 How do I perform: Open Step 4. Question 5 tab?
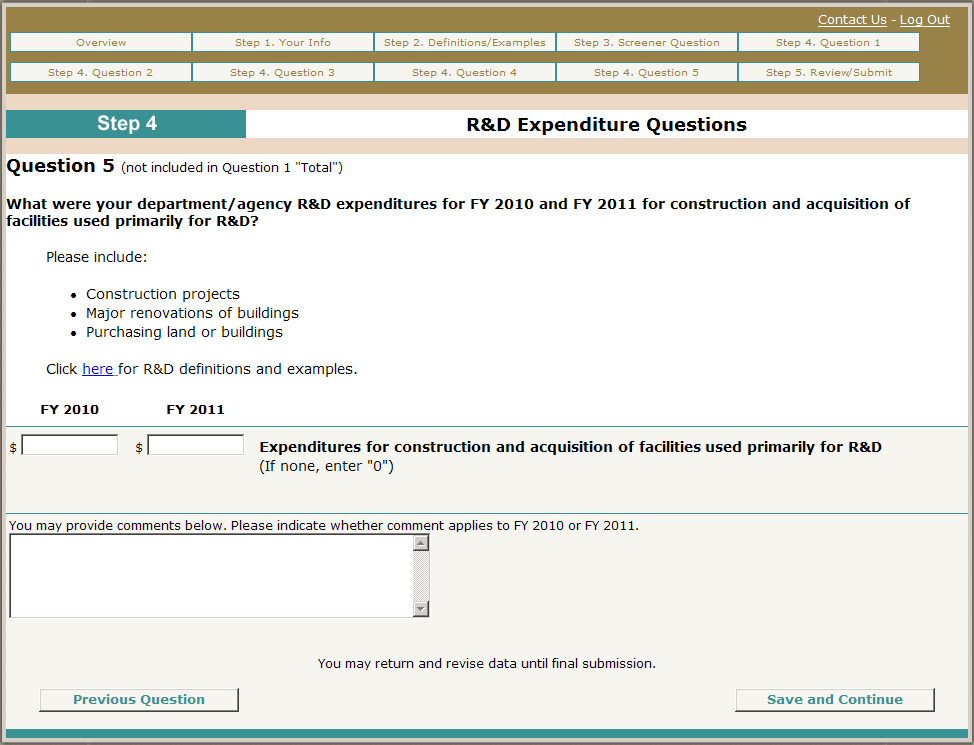pos(647,72)
